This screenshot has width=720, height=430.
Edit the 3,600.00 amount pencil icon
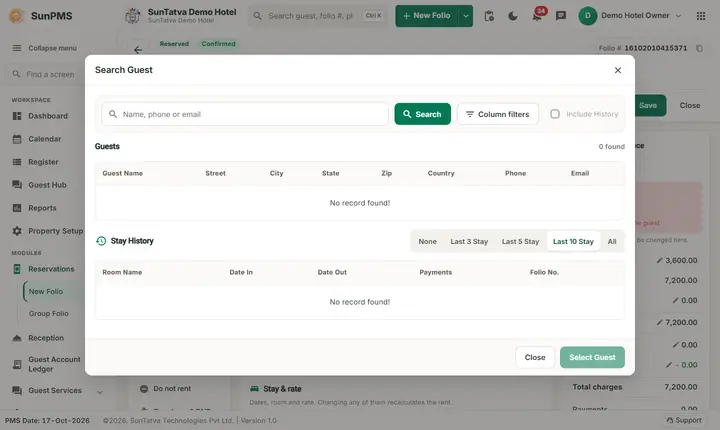[x=659, y=260]
